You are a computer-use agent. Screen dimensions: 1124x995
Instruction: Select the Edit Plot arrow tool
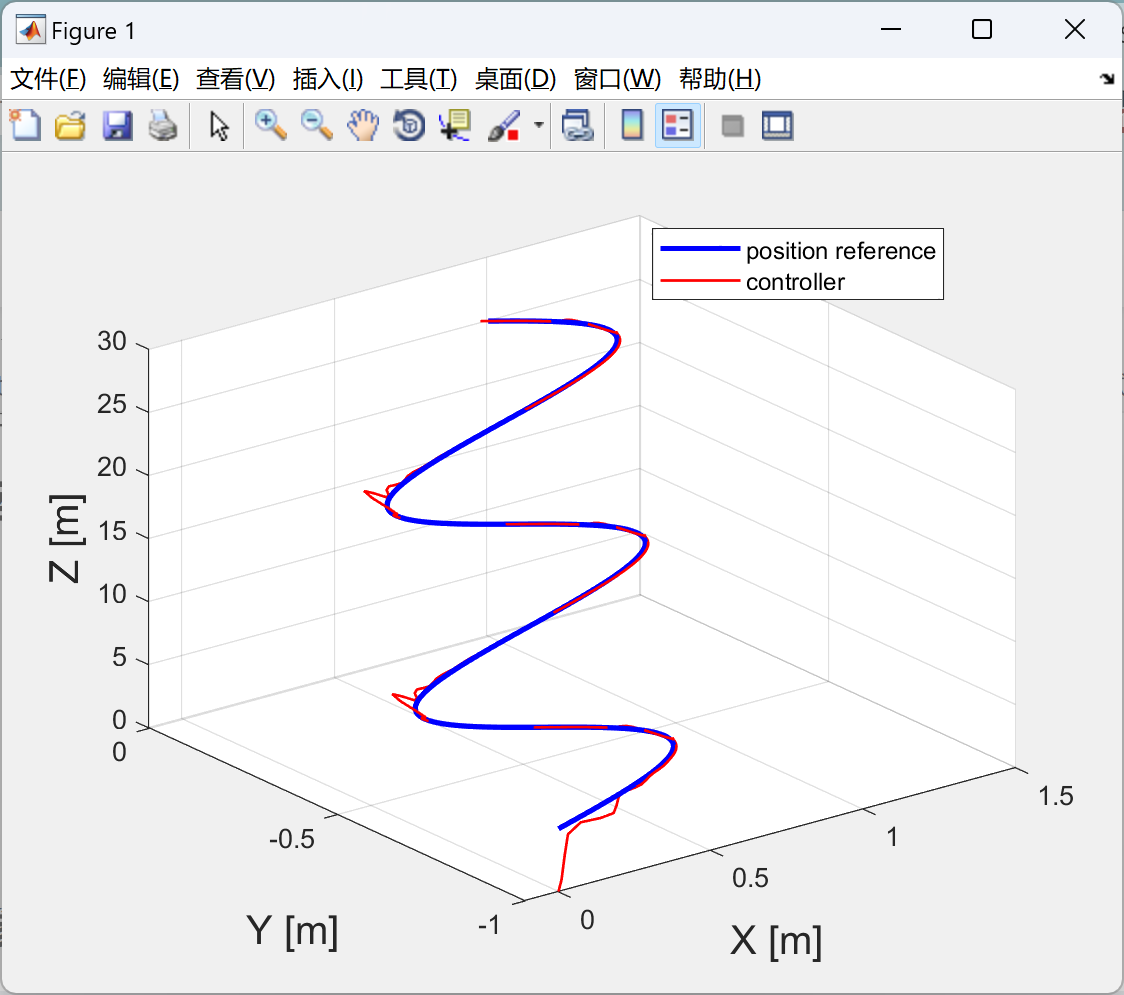pyautogui.click(x=219, y=125)
